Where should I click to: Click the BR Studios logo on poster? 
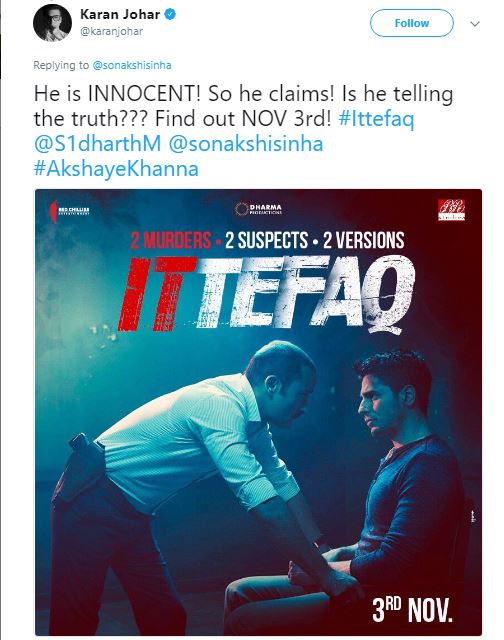click(x=451, y=210)
